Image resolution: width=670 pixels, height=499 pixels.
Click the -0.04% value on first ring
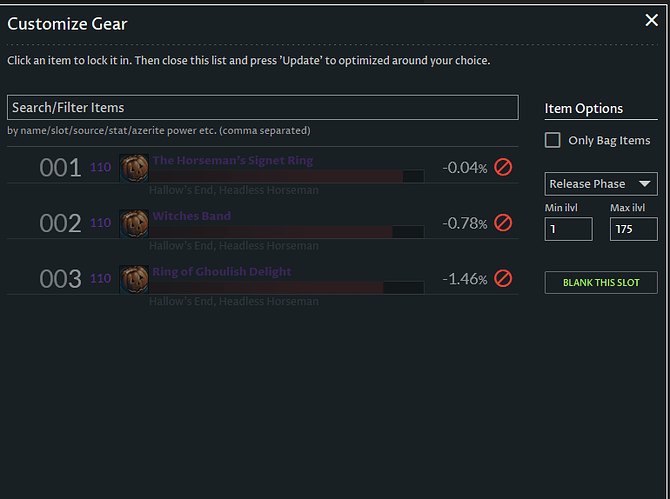coord(464,168)
